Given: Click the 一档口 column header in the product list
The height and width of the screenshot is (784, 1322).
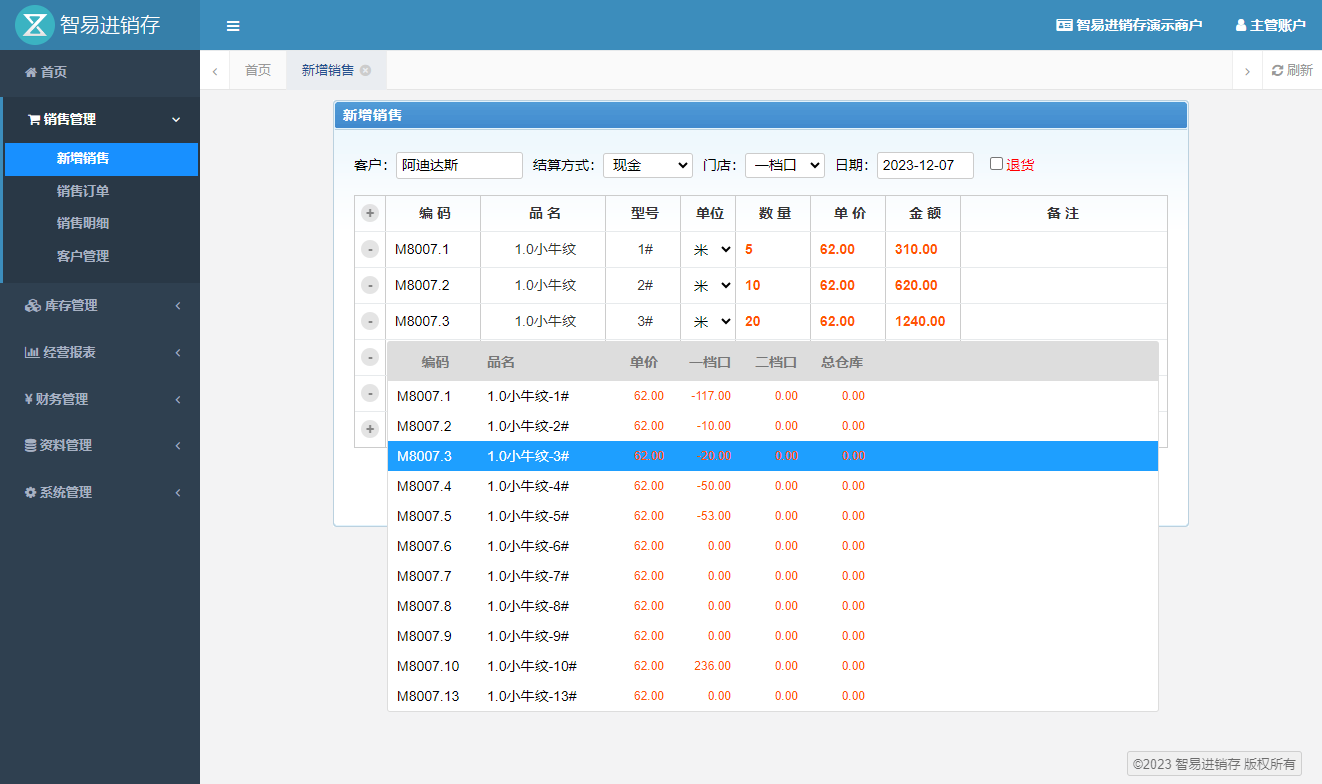Looking at the screenshot, I should click(x=710, y=362).
